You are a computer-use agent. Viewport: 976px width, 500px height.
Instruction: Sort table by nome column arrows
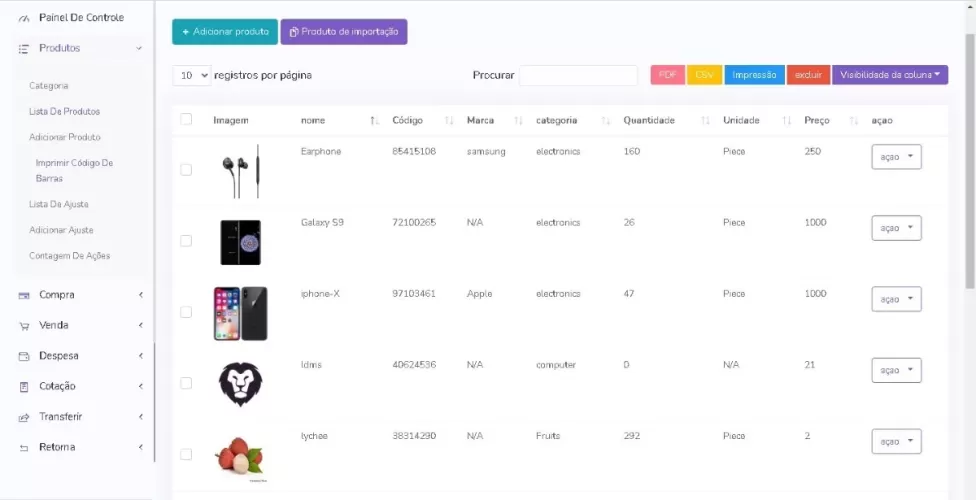coord(374,121)
